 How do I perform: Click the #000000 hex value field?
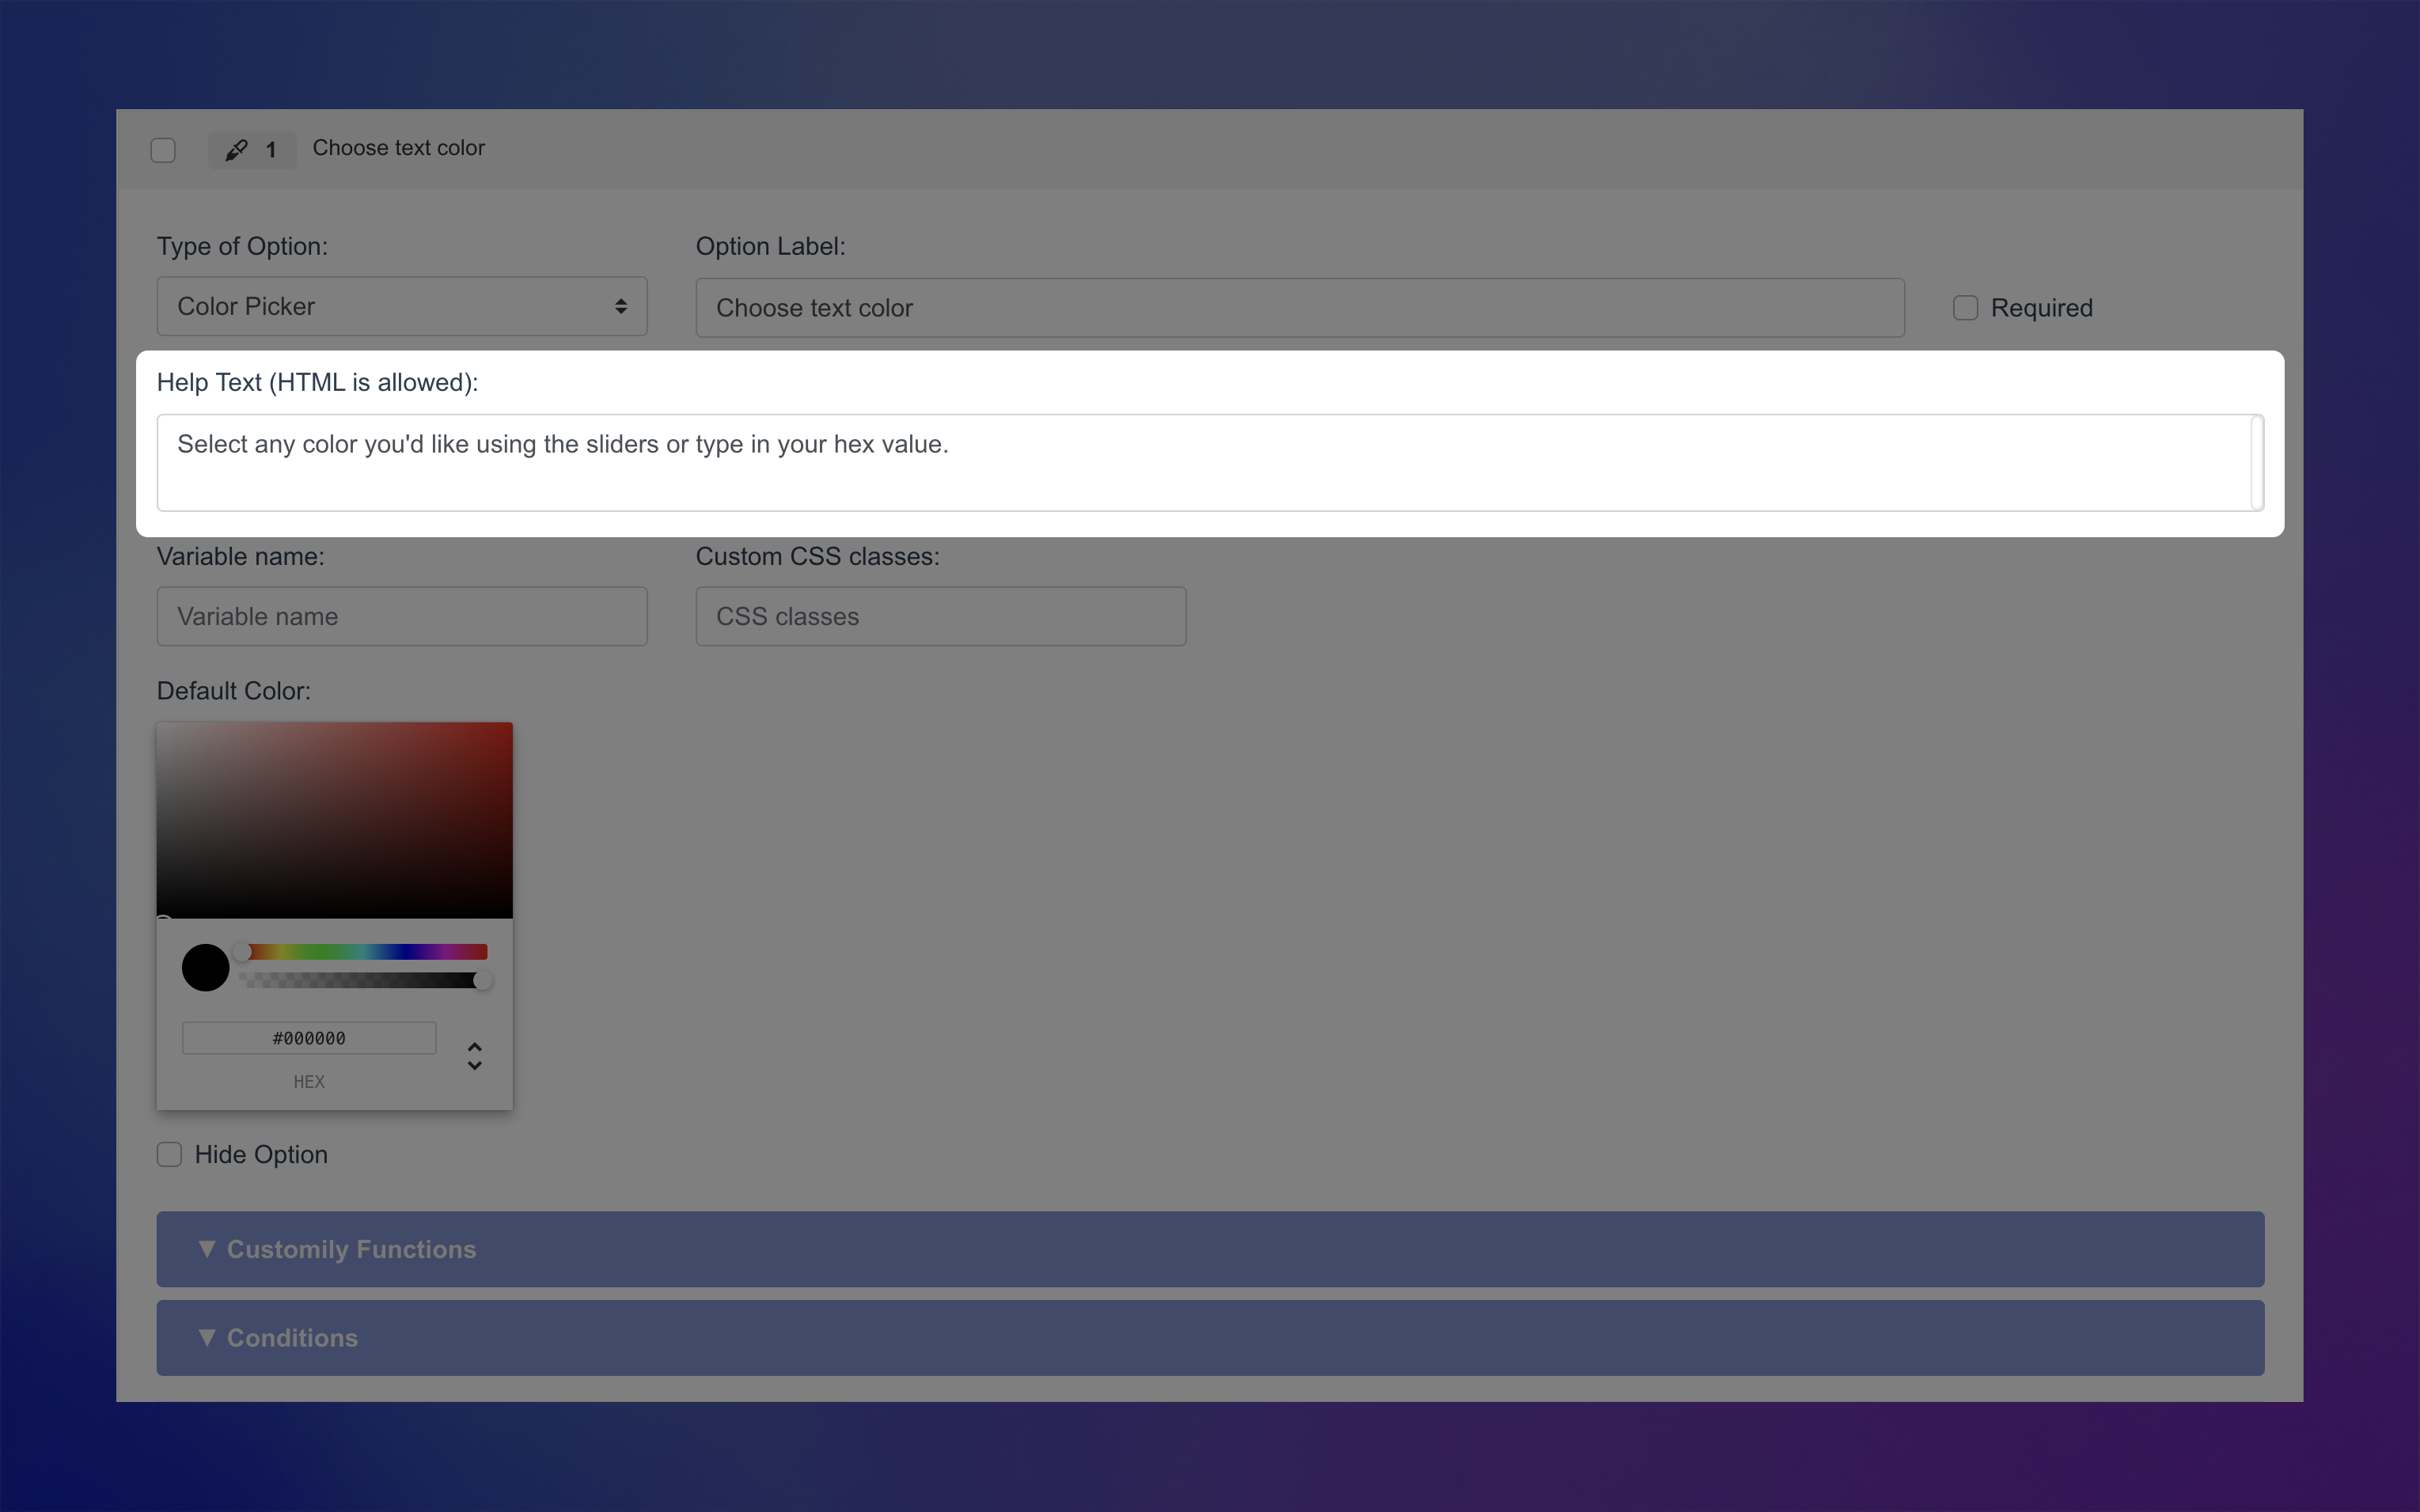pos(309,1038)
